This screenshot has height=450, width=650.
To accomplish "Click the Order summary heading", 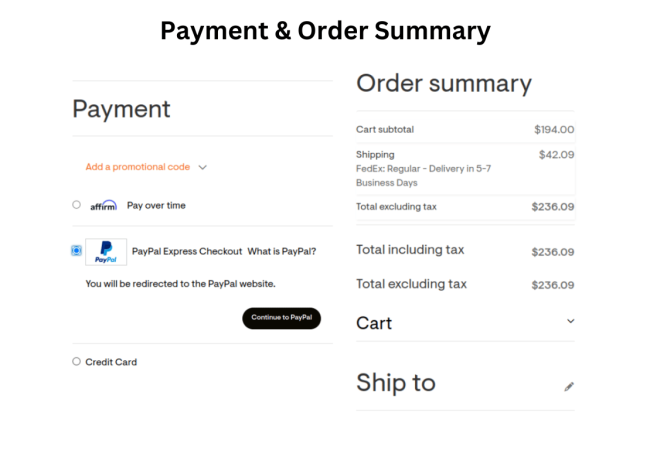I will point(444,83).
